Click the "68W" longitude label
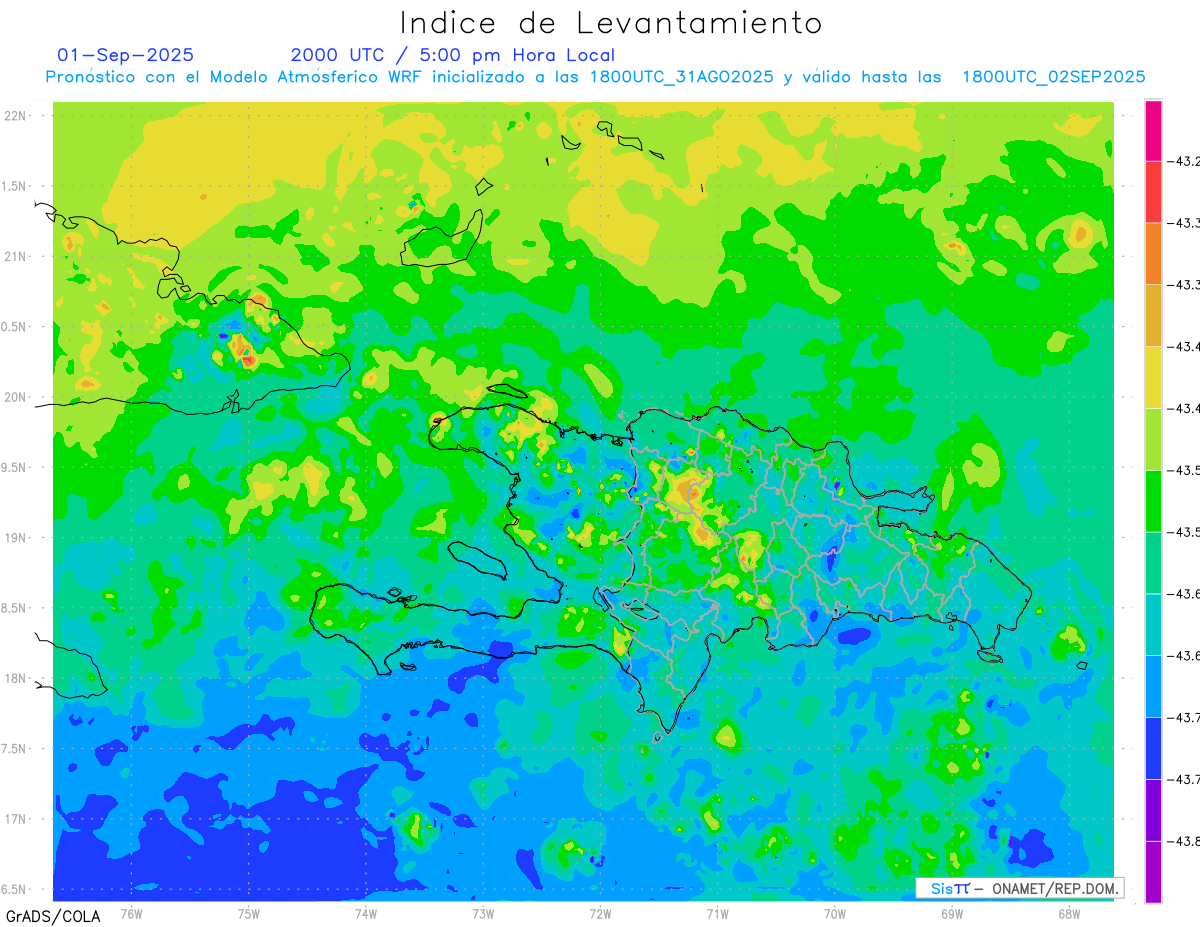The width and height of the screenshot is (1200, 927). coord(1069,914)
